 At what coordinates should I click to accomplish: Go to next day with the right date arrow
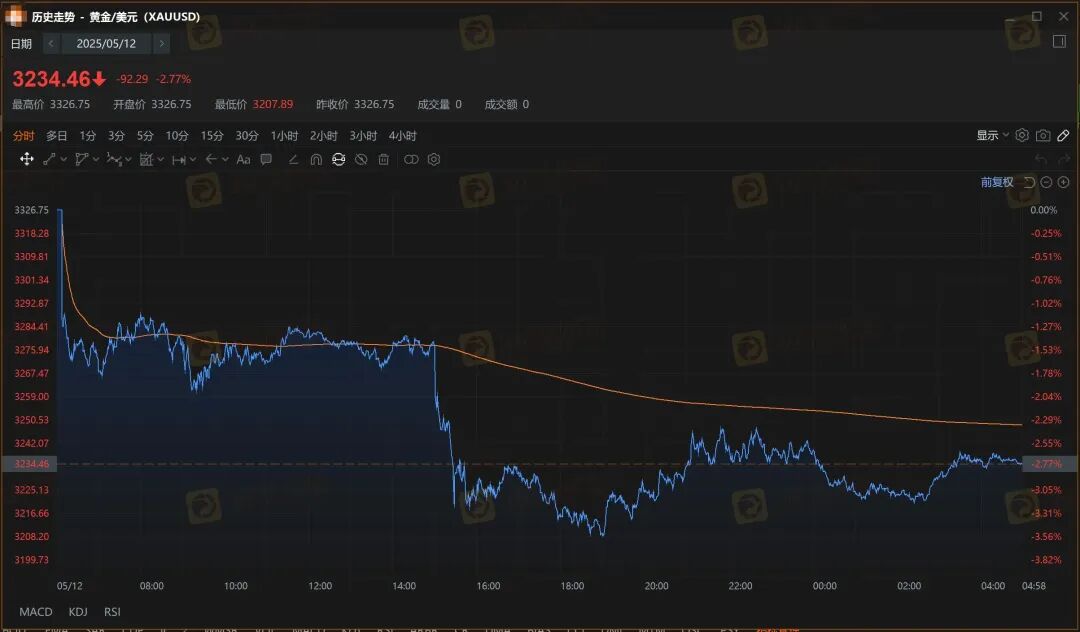[x=160, y=43]
